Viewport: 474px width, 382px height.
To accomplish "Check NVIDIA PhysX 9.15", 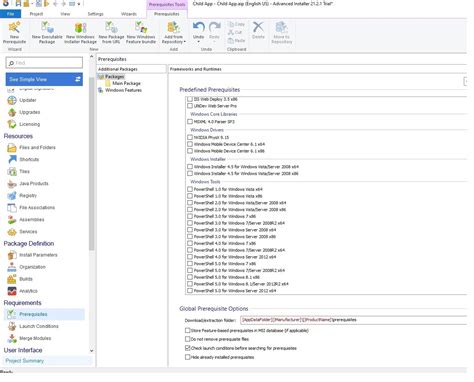I will point(190,137).
